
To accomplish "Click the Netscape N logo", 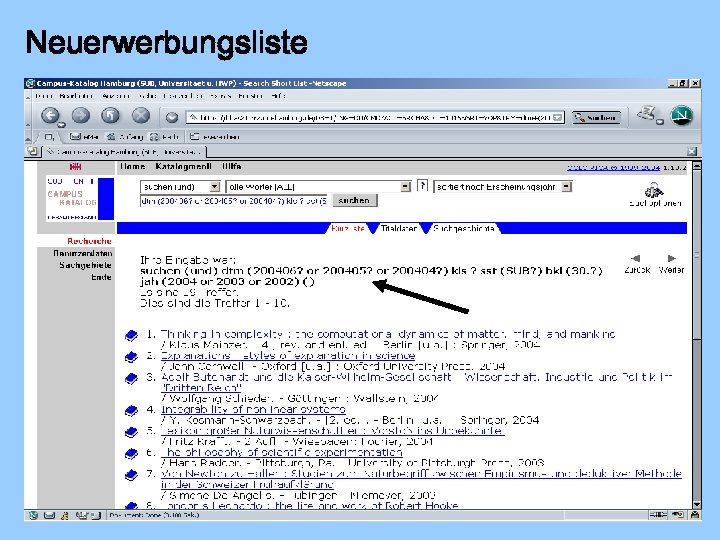I will pyautogui.click(x=681, y=115).
